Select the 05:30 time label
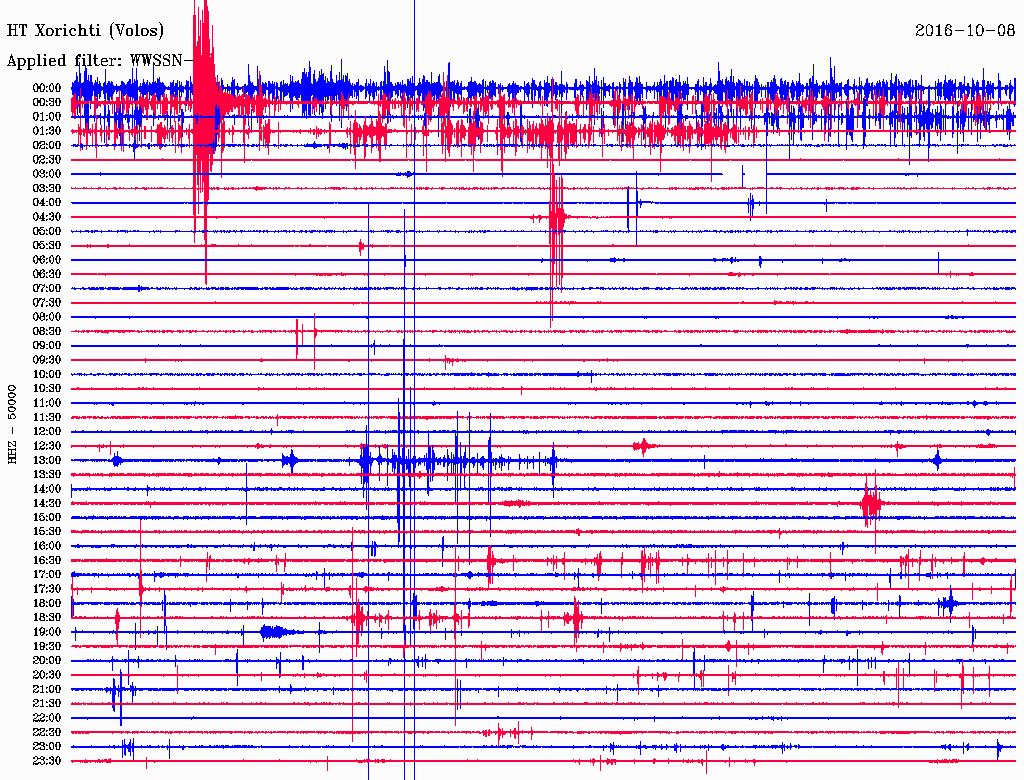 pos(47,246)
